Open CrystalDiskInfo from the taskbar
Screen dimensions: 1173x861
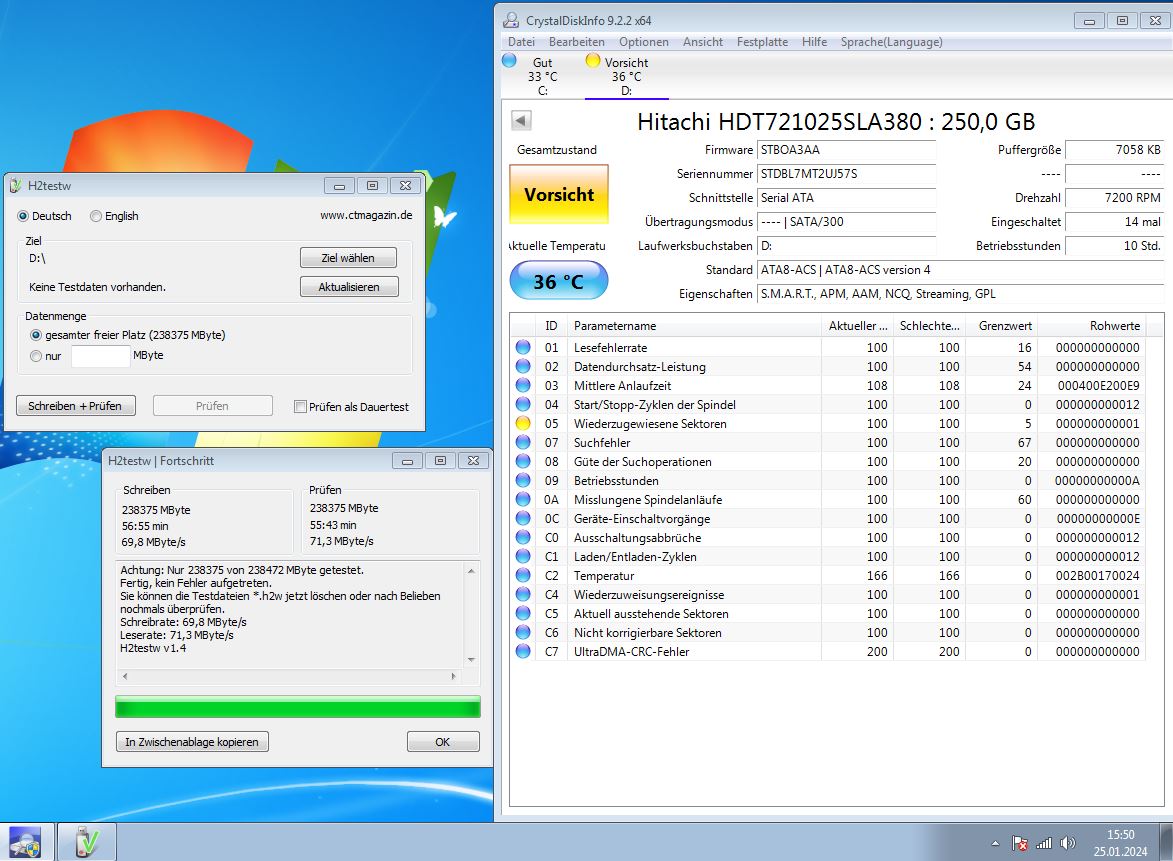[x=26, y=842]
